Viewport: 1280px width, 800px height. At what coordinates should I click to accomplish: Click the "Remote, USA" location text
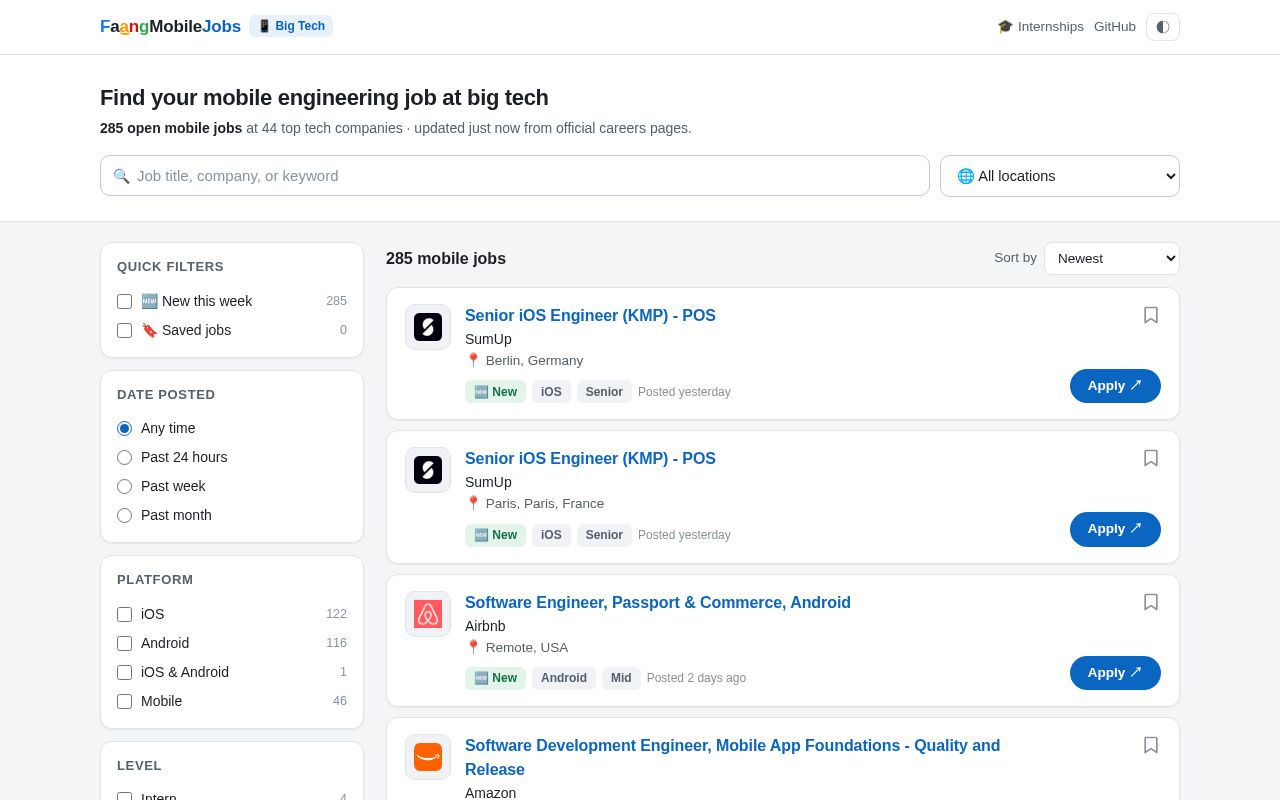coord(527,648)
